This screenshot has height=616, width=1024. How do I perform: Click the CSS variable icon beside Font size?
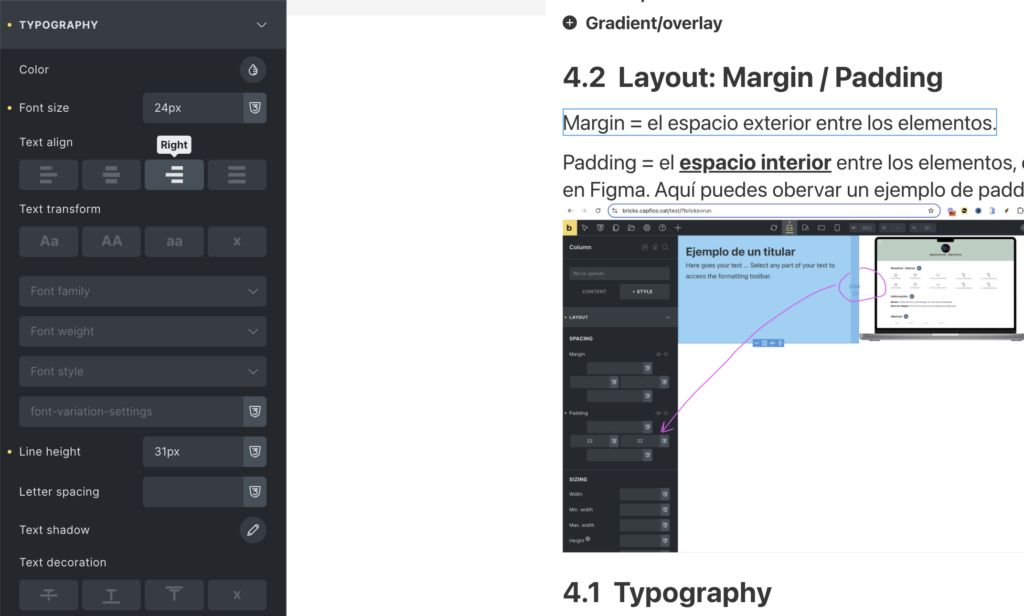[255, 108]
